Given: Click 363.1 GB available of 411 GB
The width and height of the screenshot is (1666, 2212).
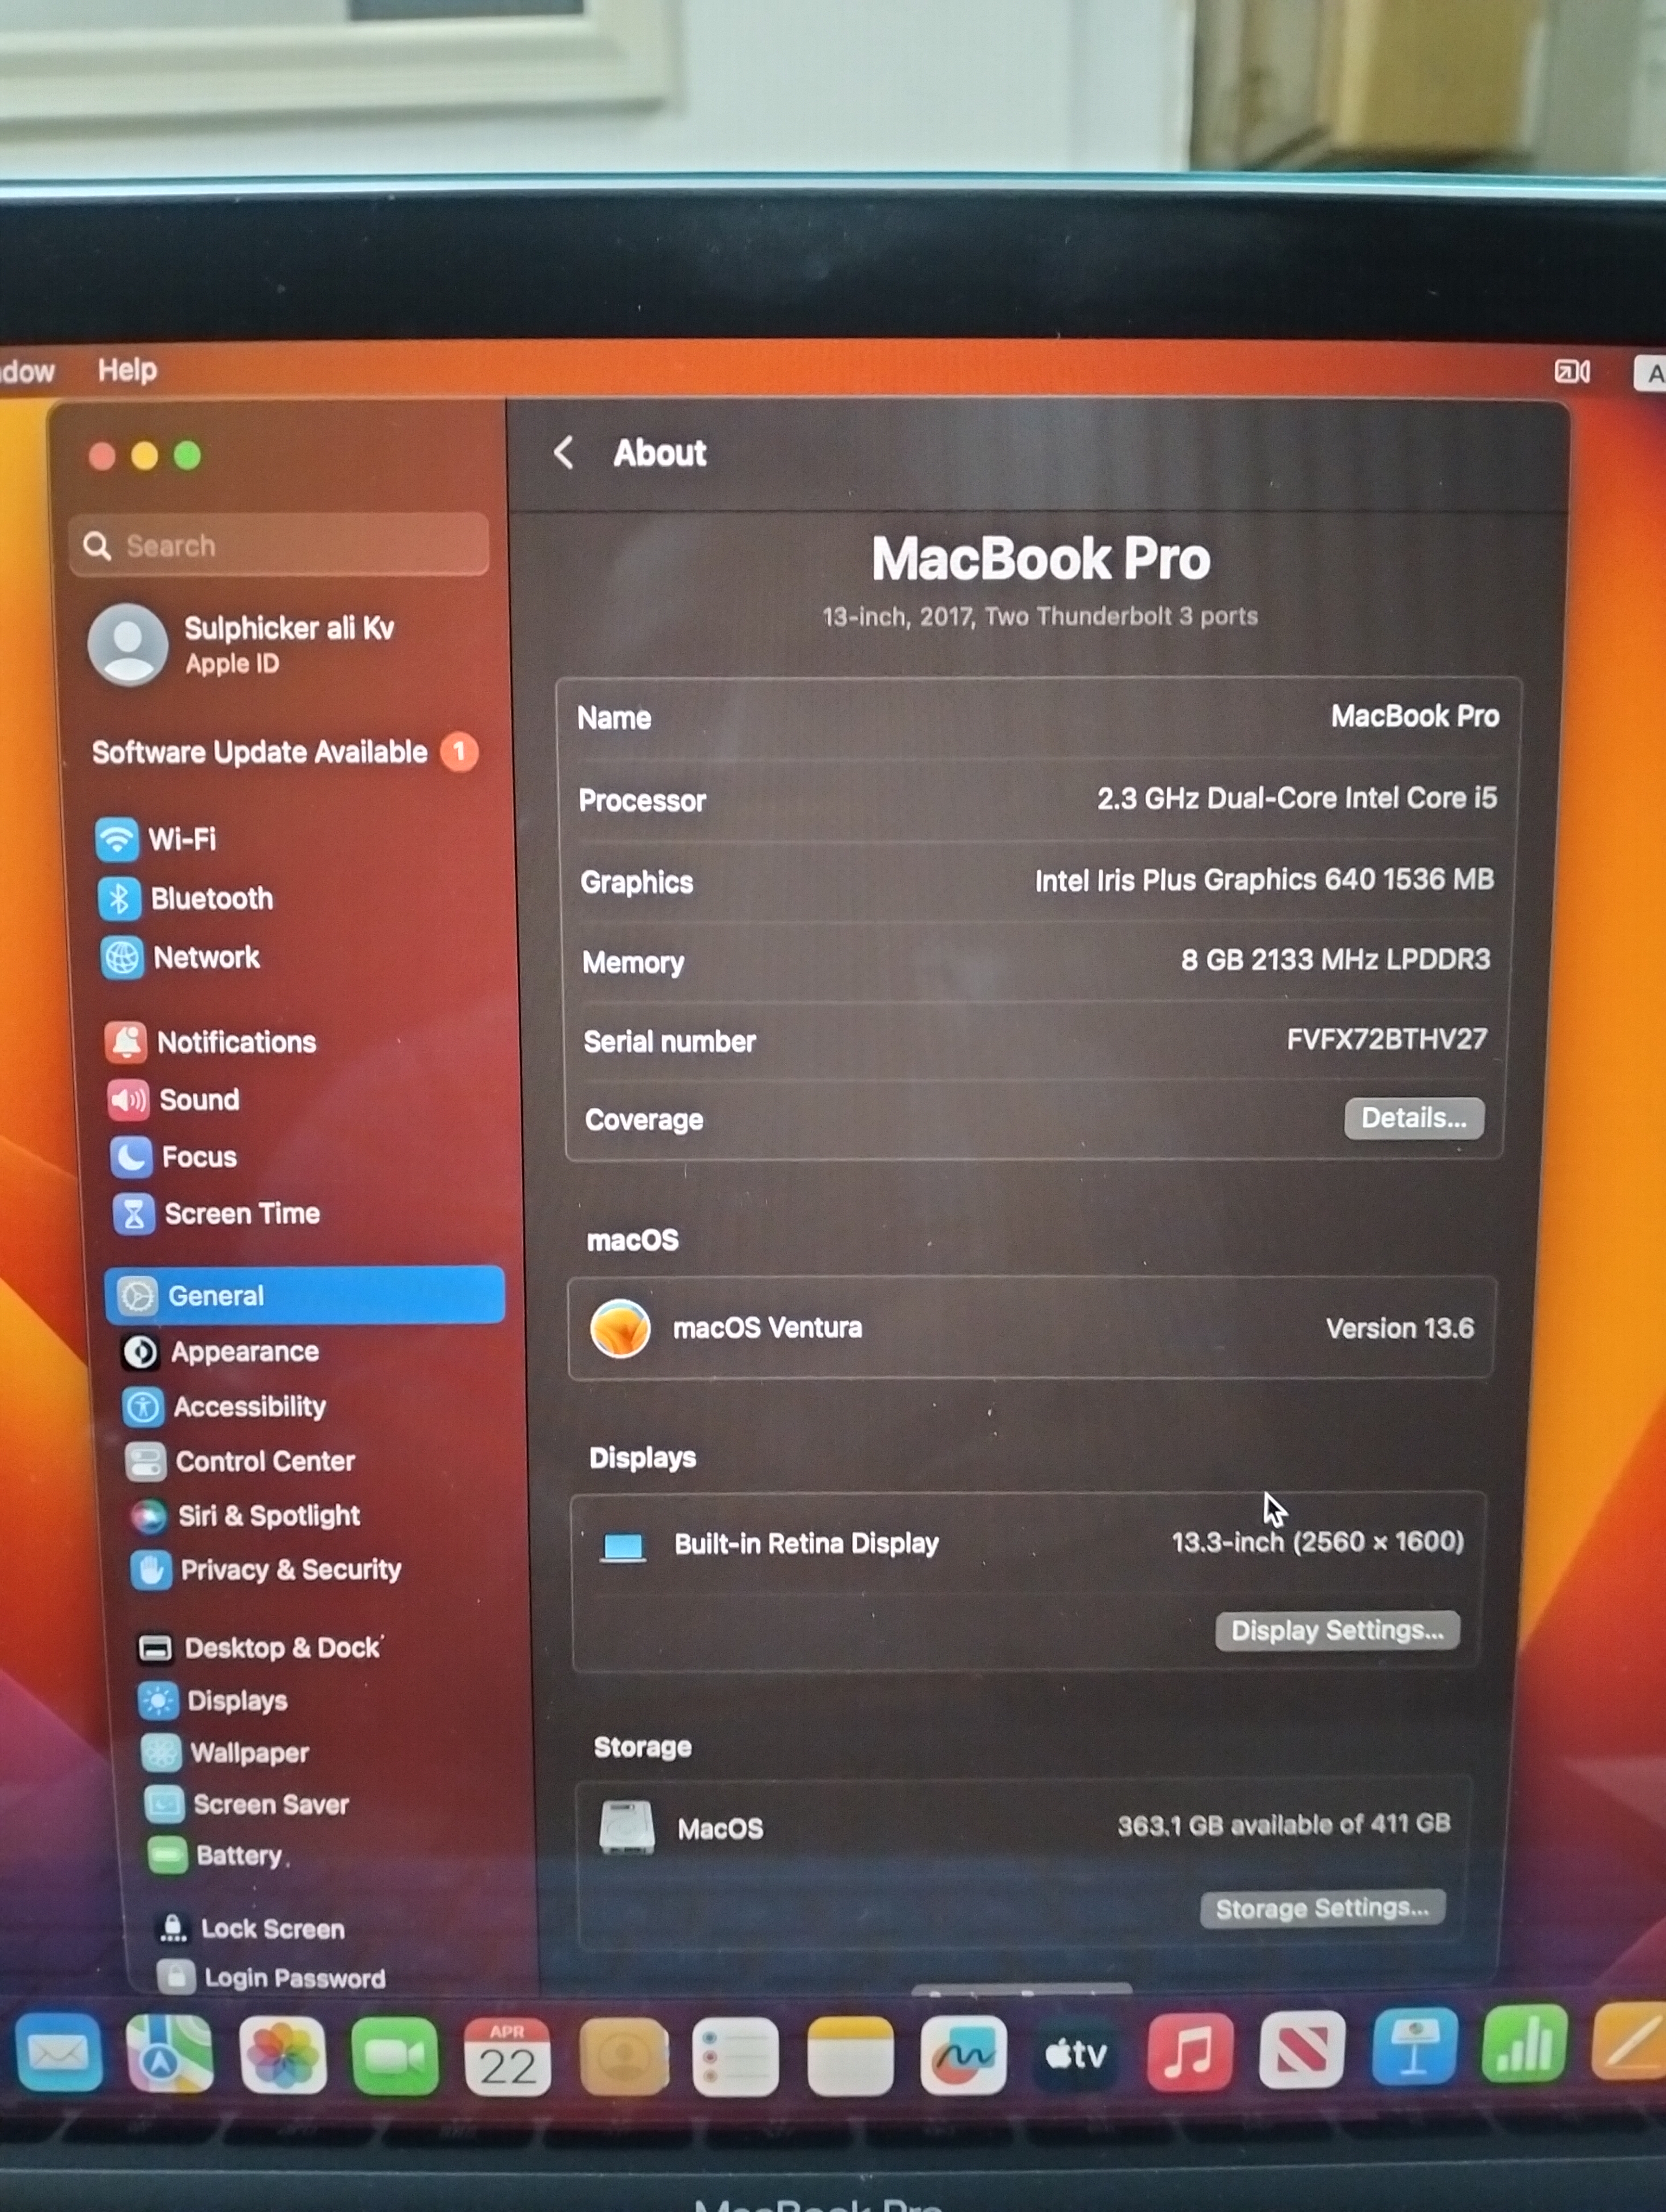Looking at the screenshot, I should click(x=1283, y=1825).
